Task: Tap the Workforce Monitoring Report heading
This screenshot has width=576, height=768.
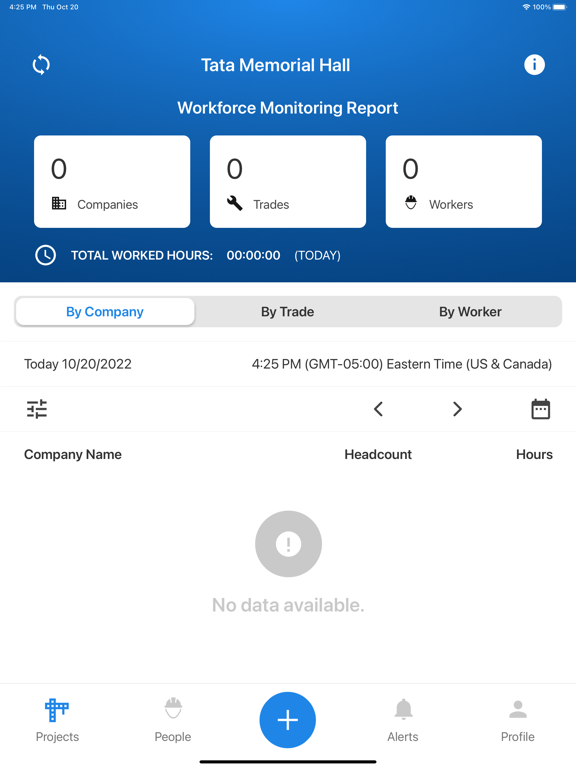Action: click(288, 108)
